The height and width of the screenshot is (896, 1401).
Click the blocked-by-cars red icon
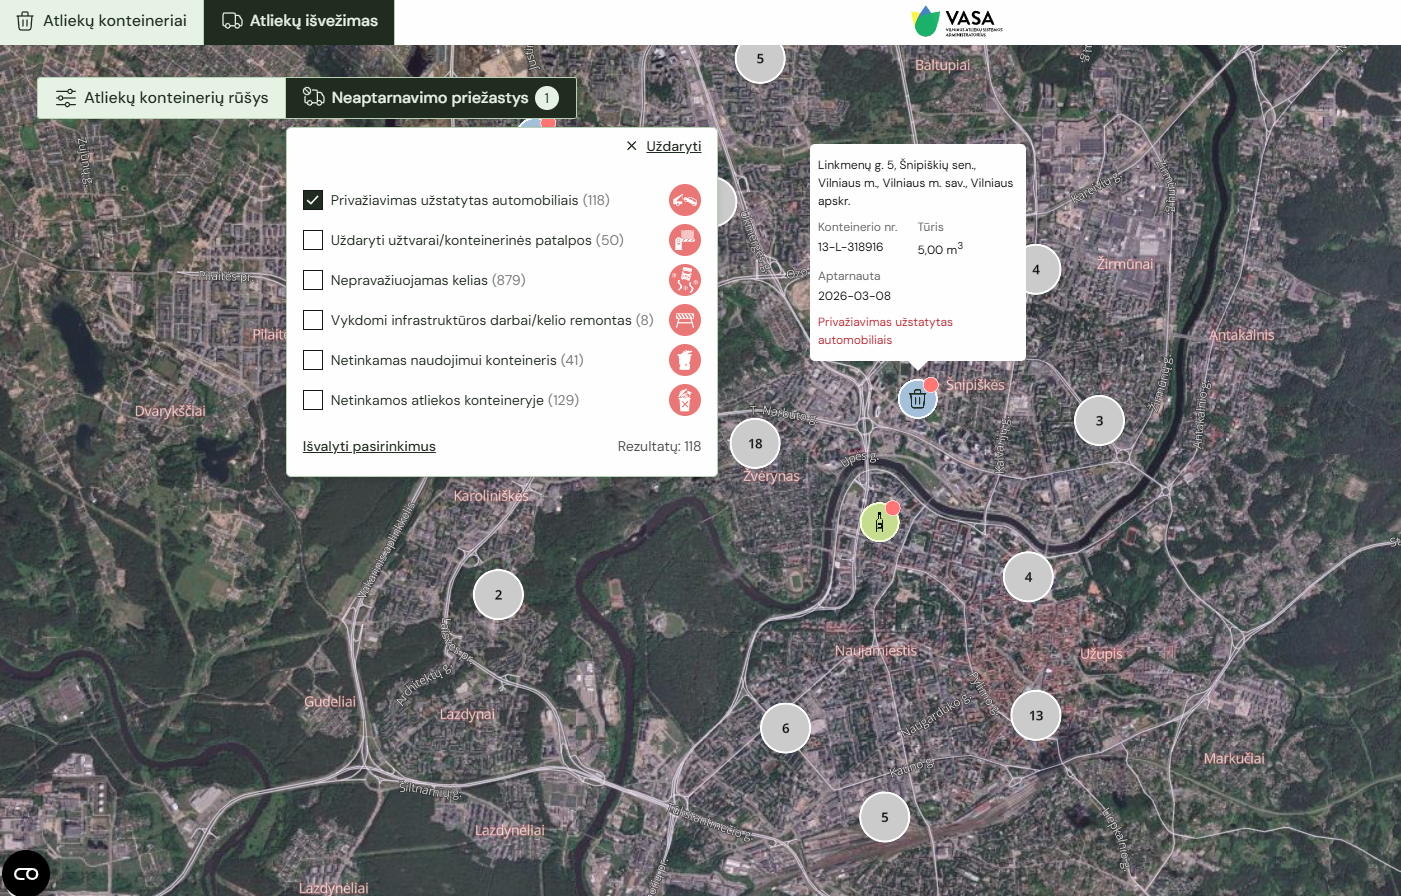click(x=684, y=200)
